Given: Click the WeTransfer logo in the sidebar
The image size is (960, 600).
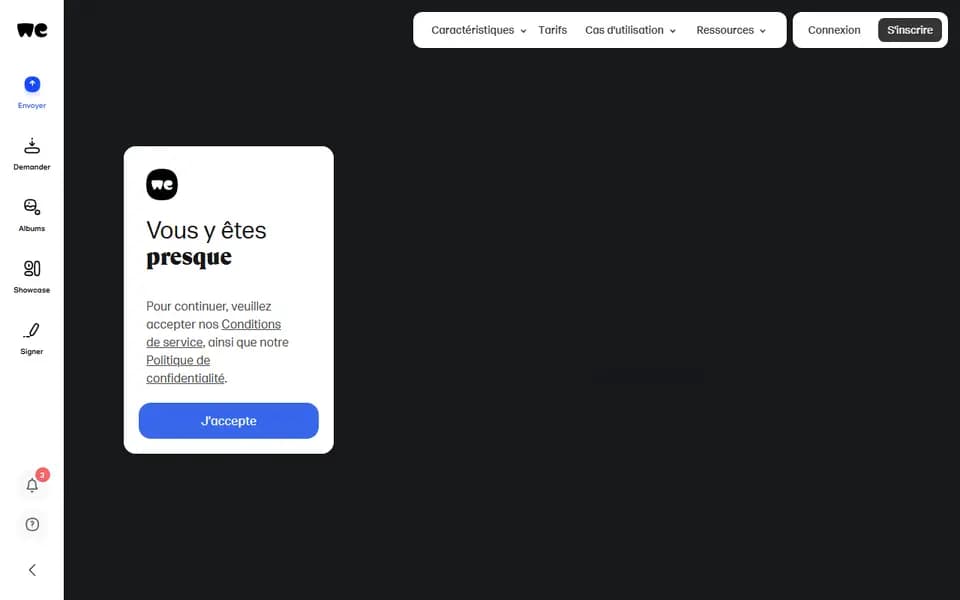Looking at the screenshot, I should (32, 30).
